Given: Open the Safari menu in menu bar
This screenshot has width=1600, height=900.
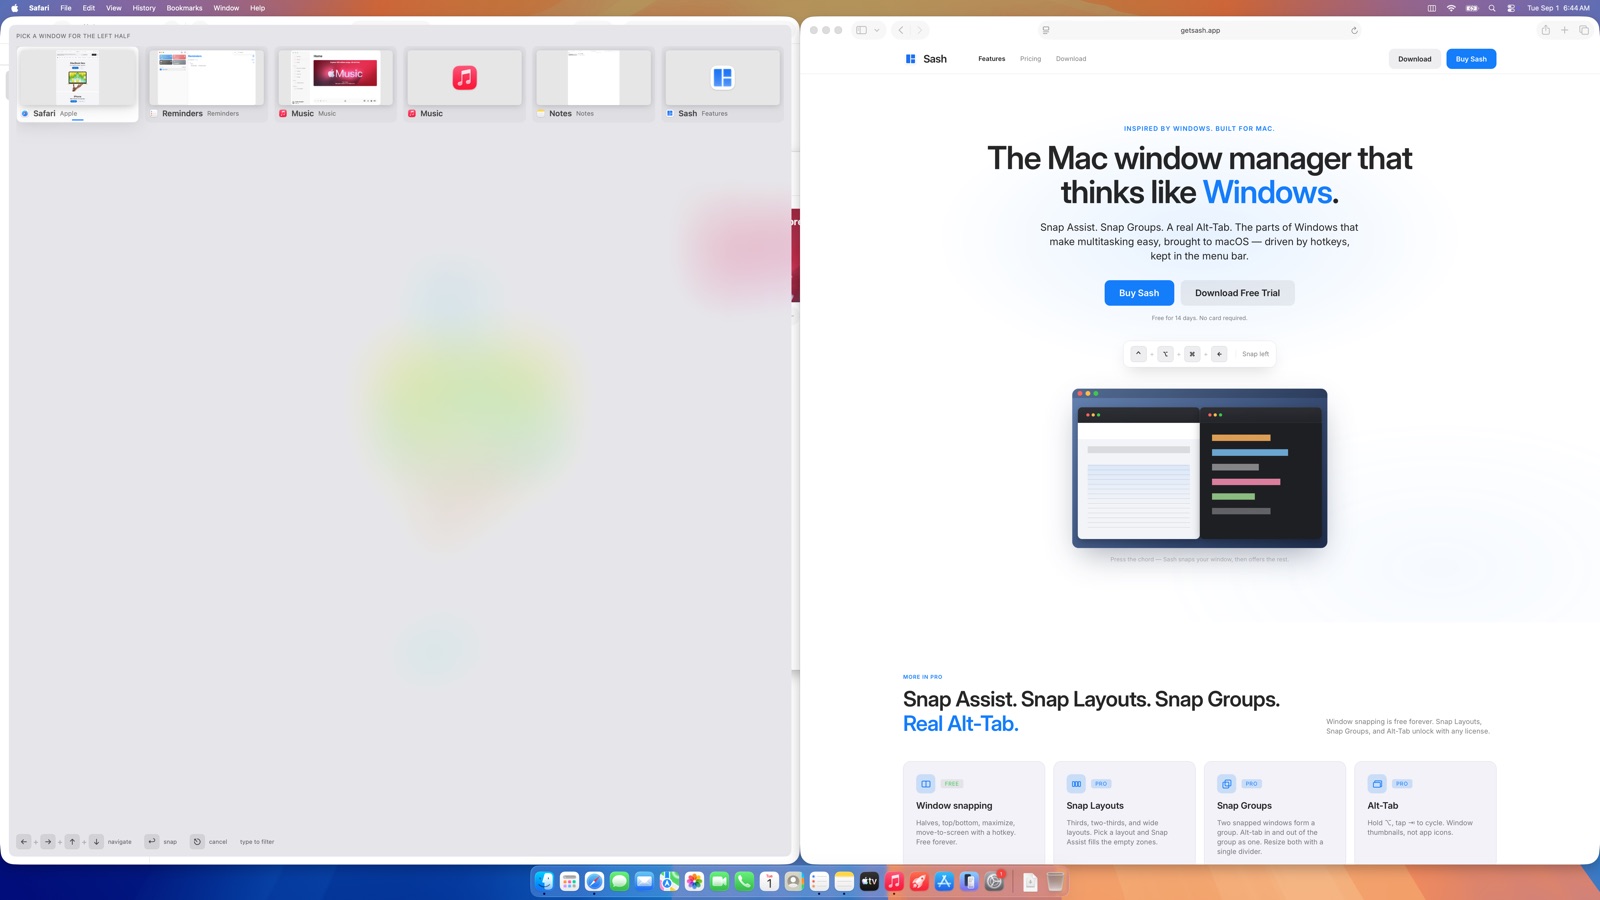Looking at the screenshot, I should pyautogui.click(x=39, y=8).
